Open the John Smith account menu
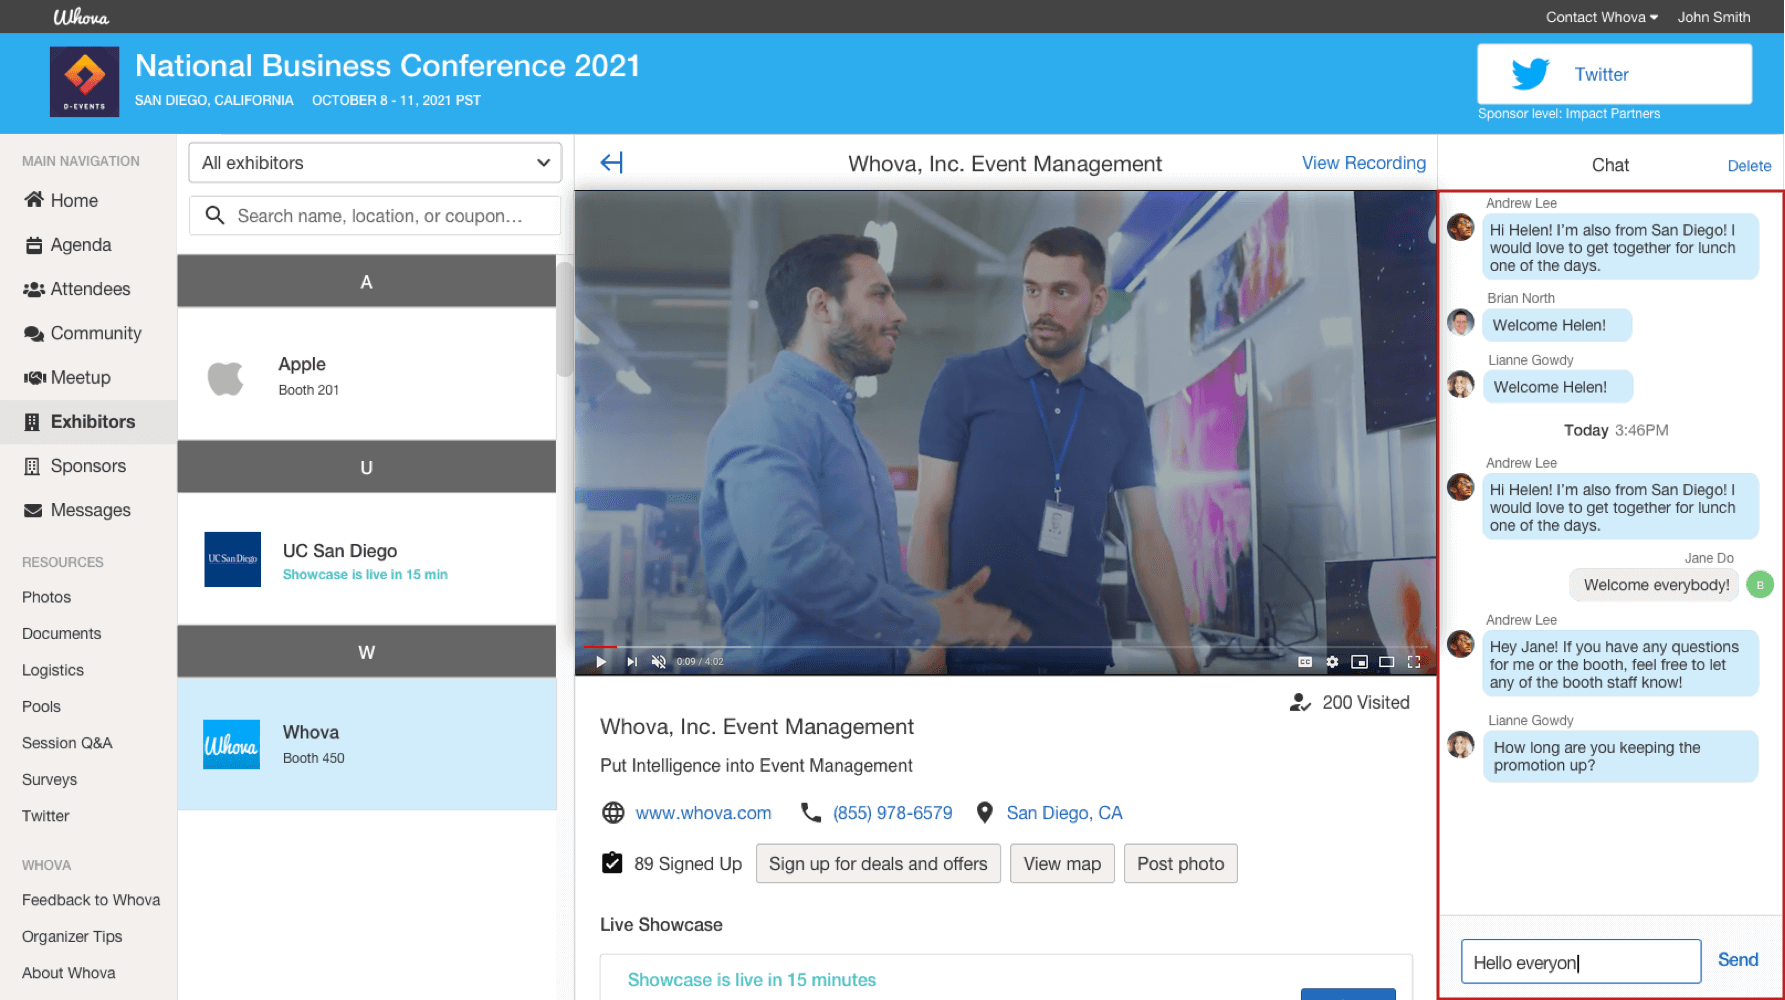The image size is (1785, 1000). (1713, 17)
